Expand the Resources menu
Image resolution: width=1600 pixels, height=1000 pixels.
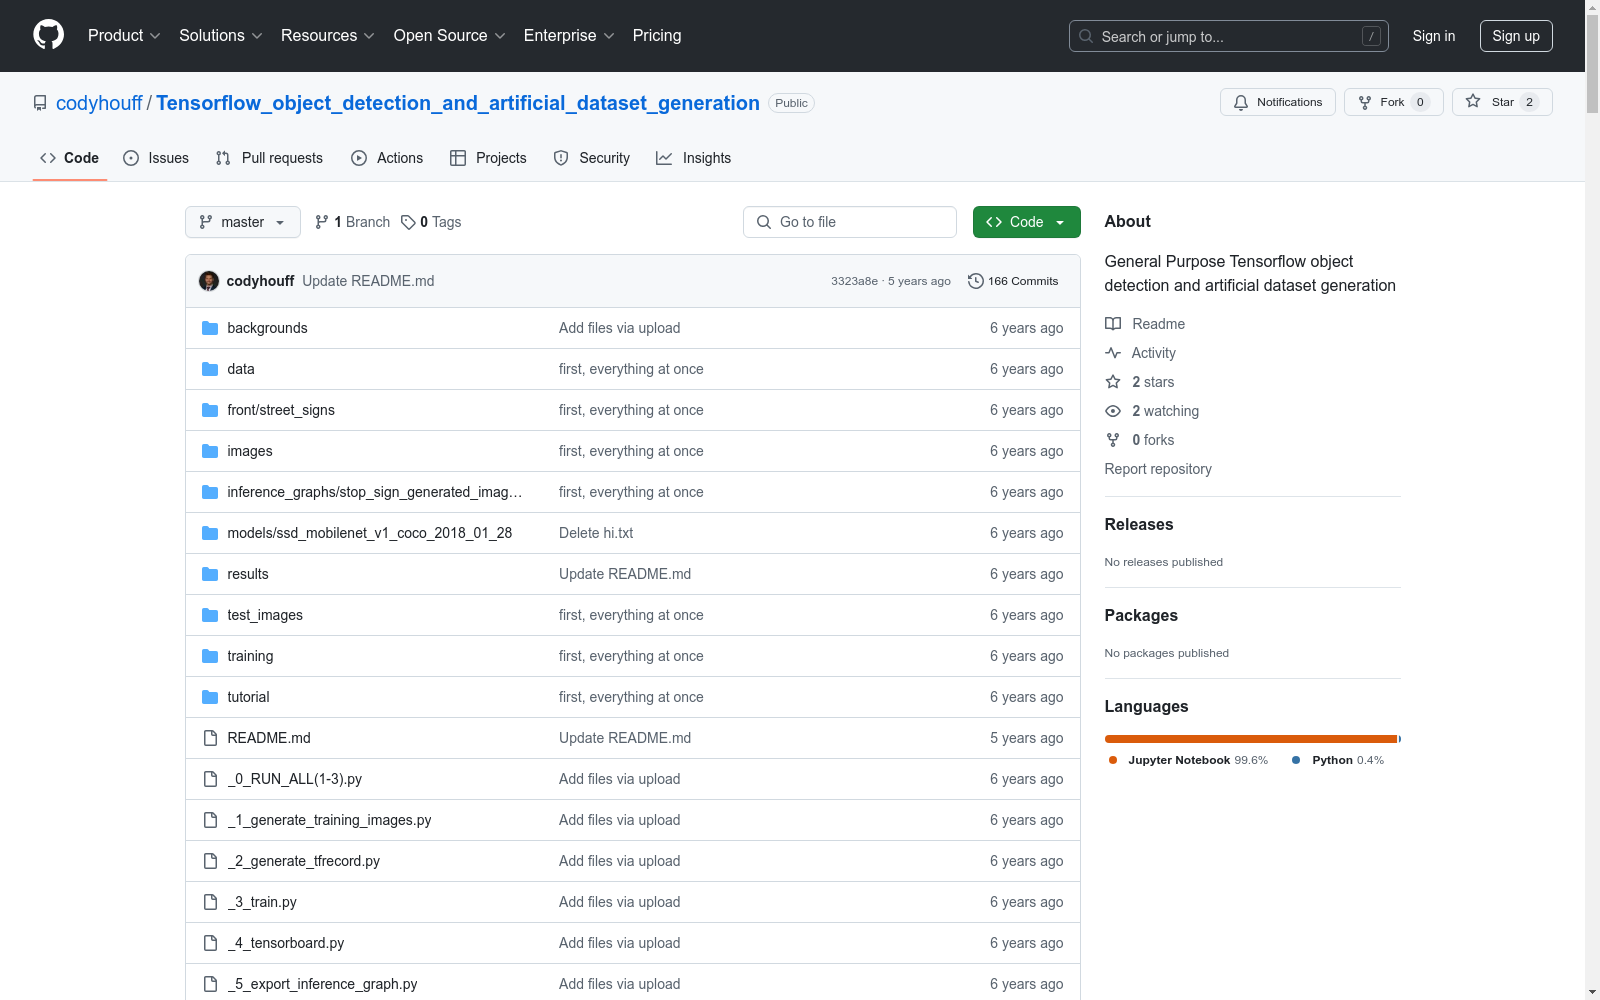pos(328,36)
